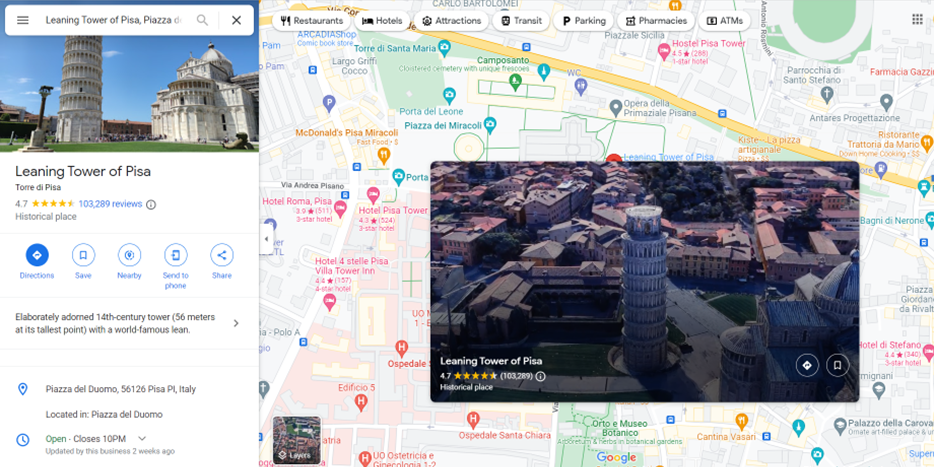934x467 pixels.
Task: Select McDonald's Pisa Miracoli restaurant pin
Action: click(x=384, y=156)
